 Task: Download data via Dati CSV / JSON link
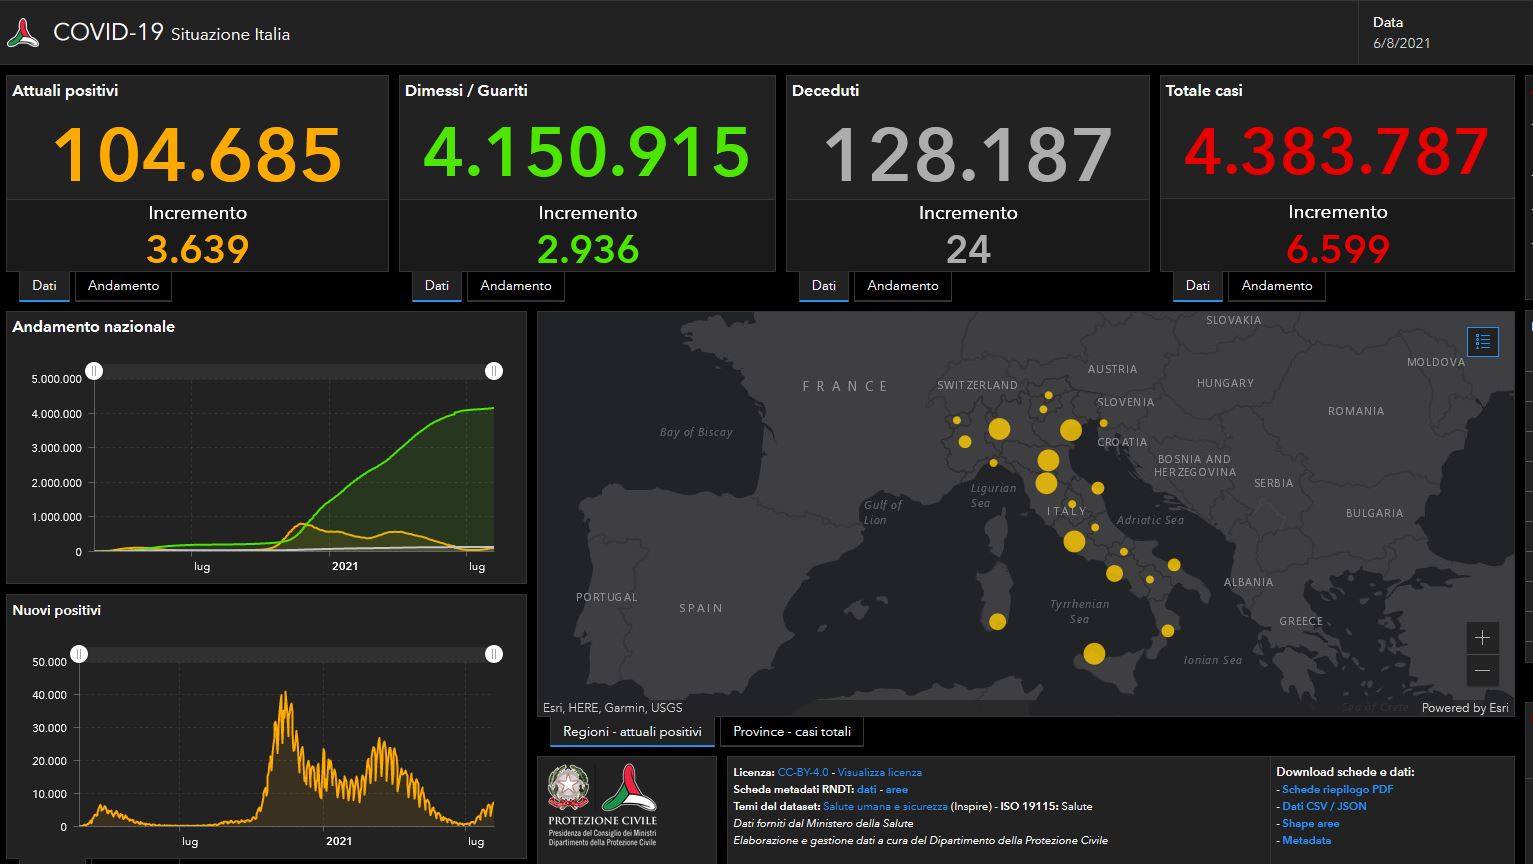tap(1324, 805)
